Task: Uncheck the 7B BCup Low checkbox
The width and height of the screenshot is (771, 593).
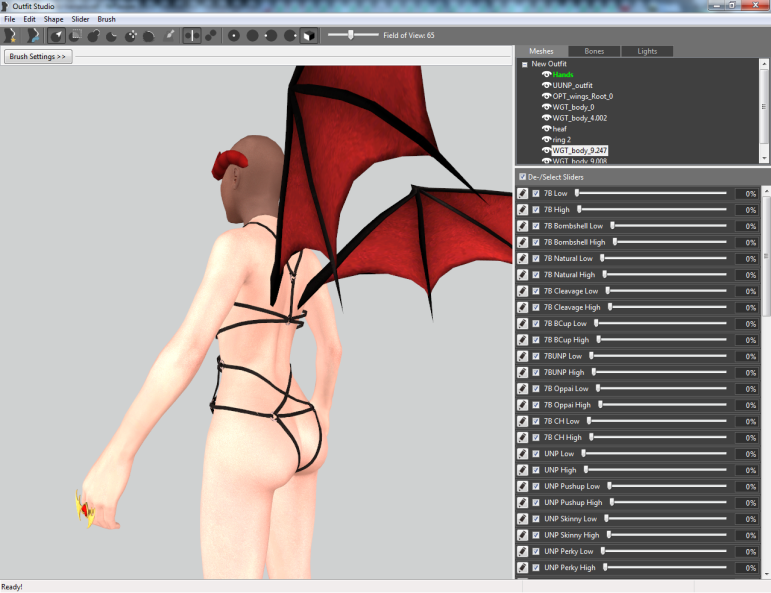Action: click(536, 324)
